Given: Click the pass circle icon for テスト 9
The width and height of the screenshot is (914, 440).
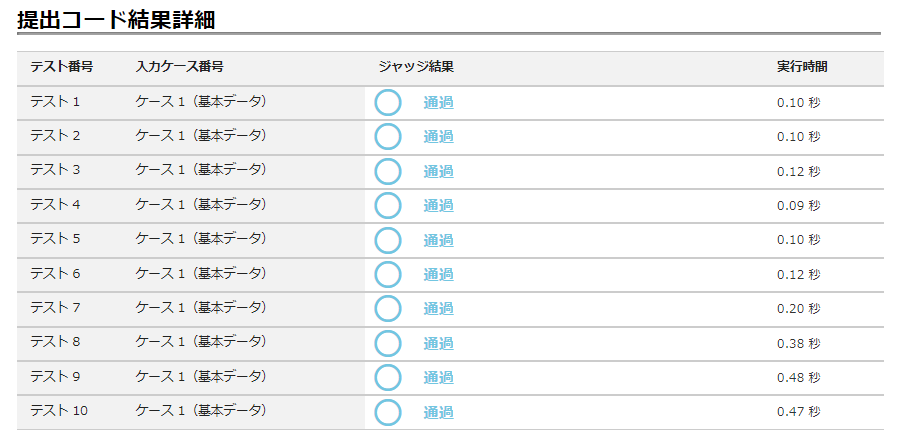Looking at the screenshot, I should [388, 378].
